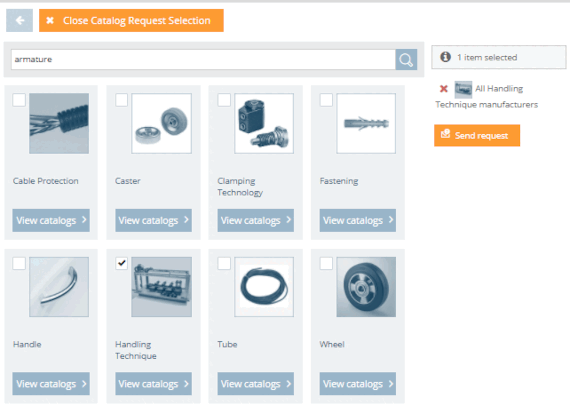The height and width of the screenshot is (406, 570).
Task: Click the 'Wheel' category label
Action: [x=332, y=344]
